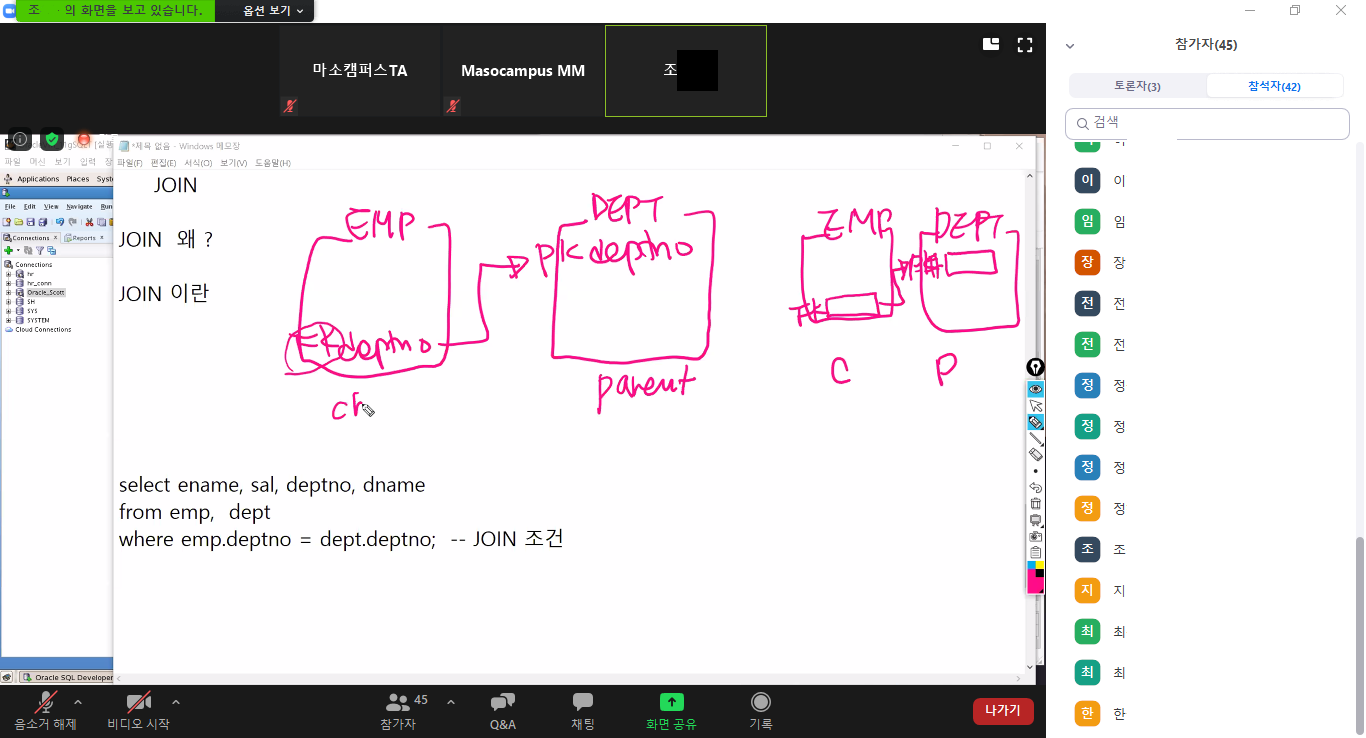Toggle the annotation eye visibility icon
This screenshot has height=738, width=1366.
tap(1036, 389)
